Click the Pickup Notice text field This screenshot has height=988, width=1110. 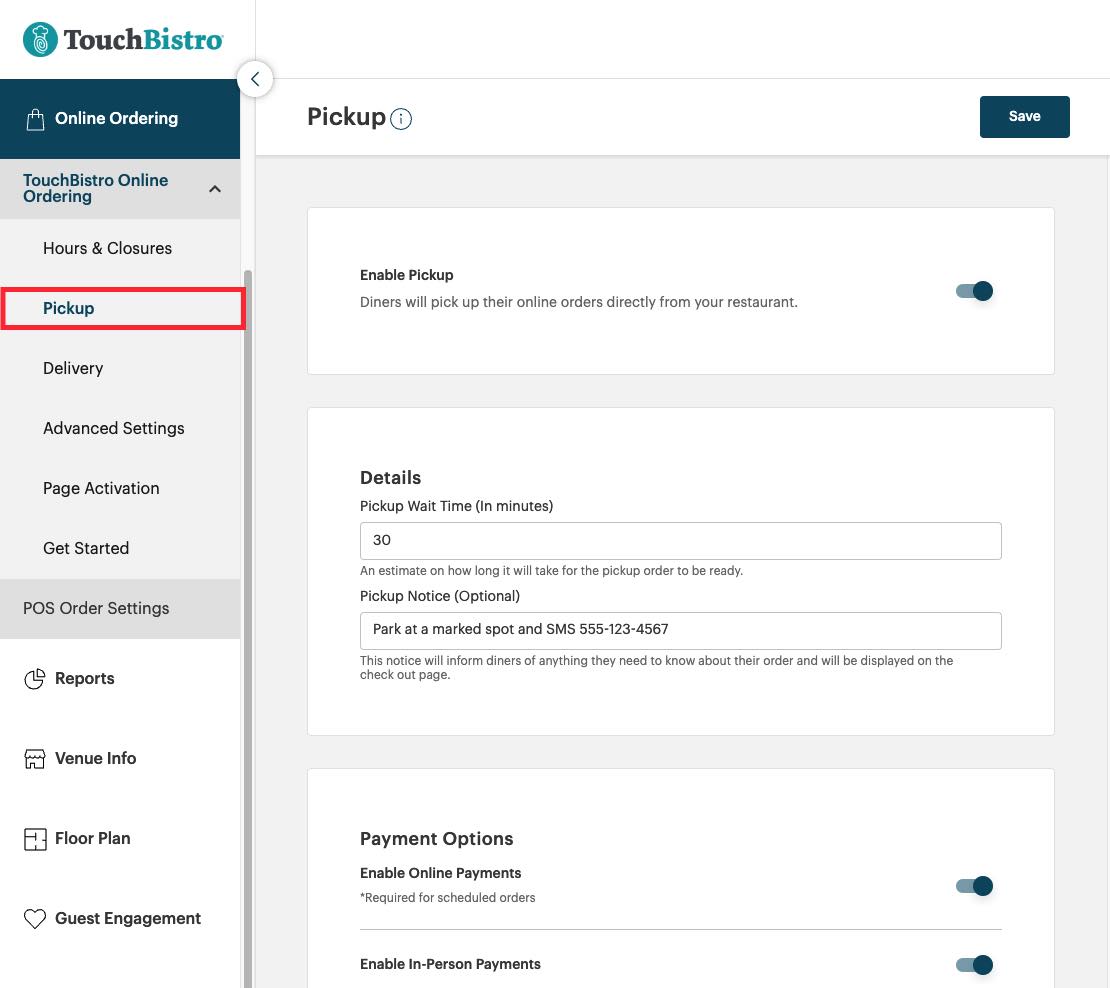(680, 630)
